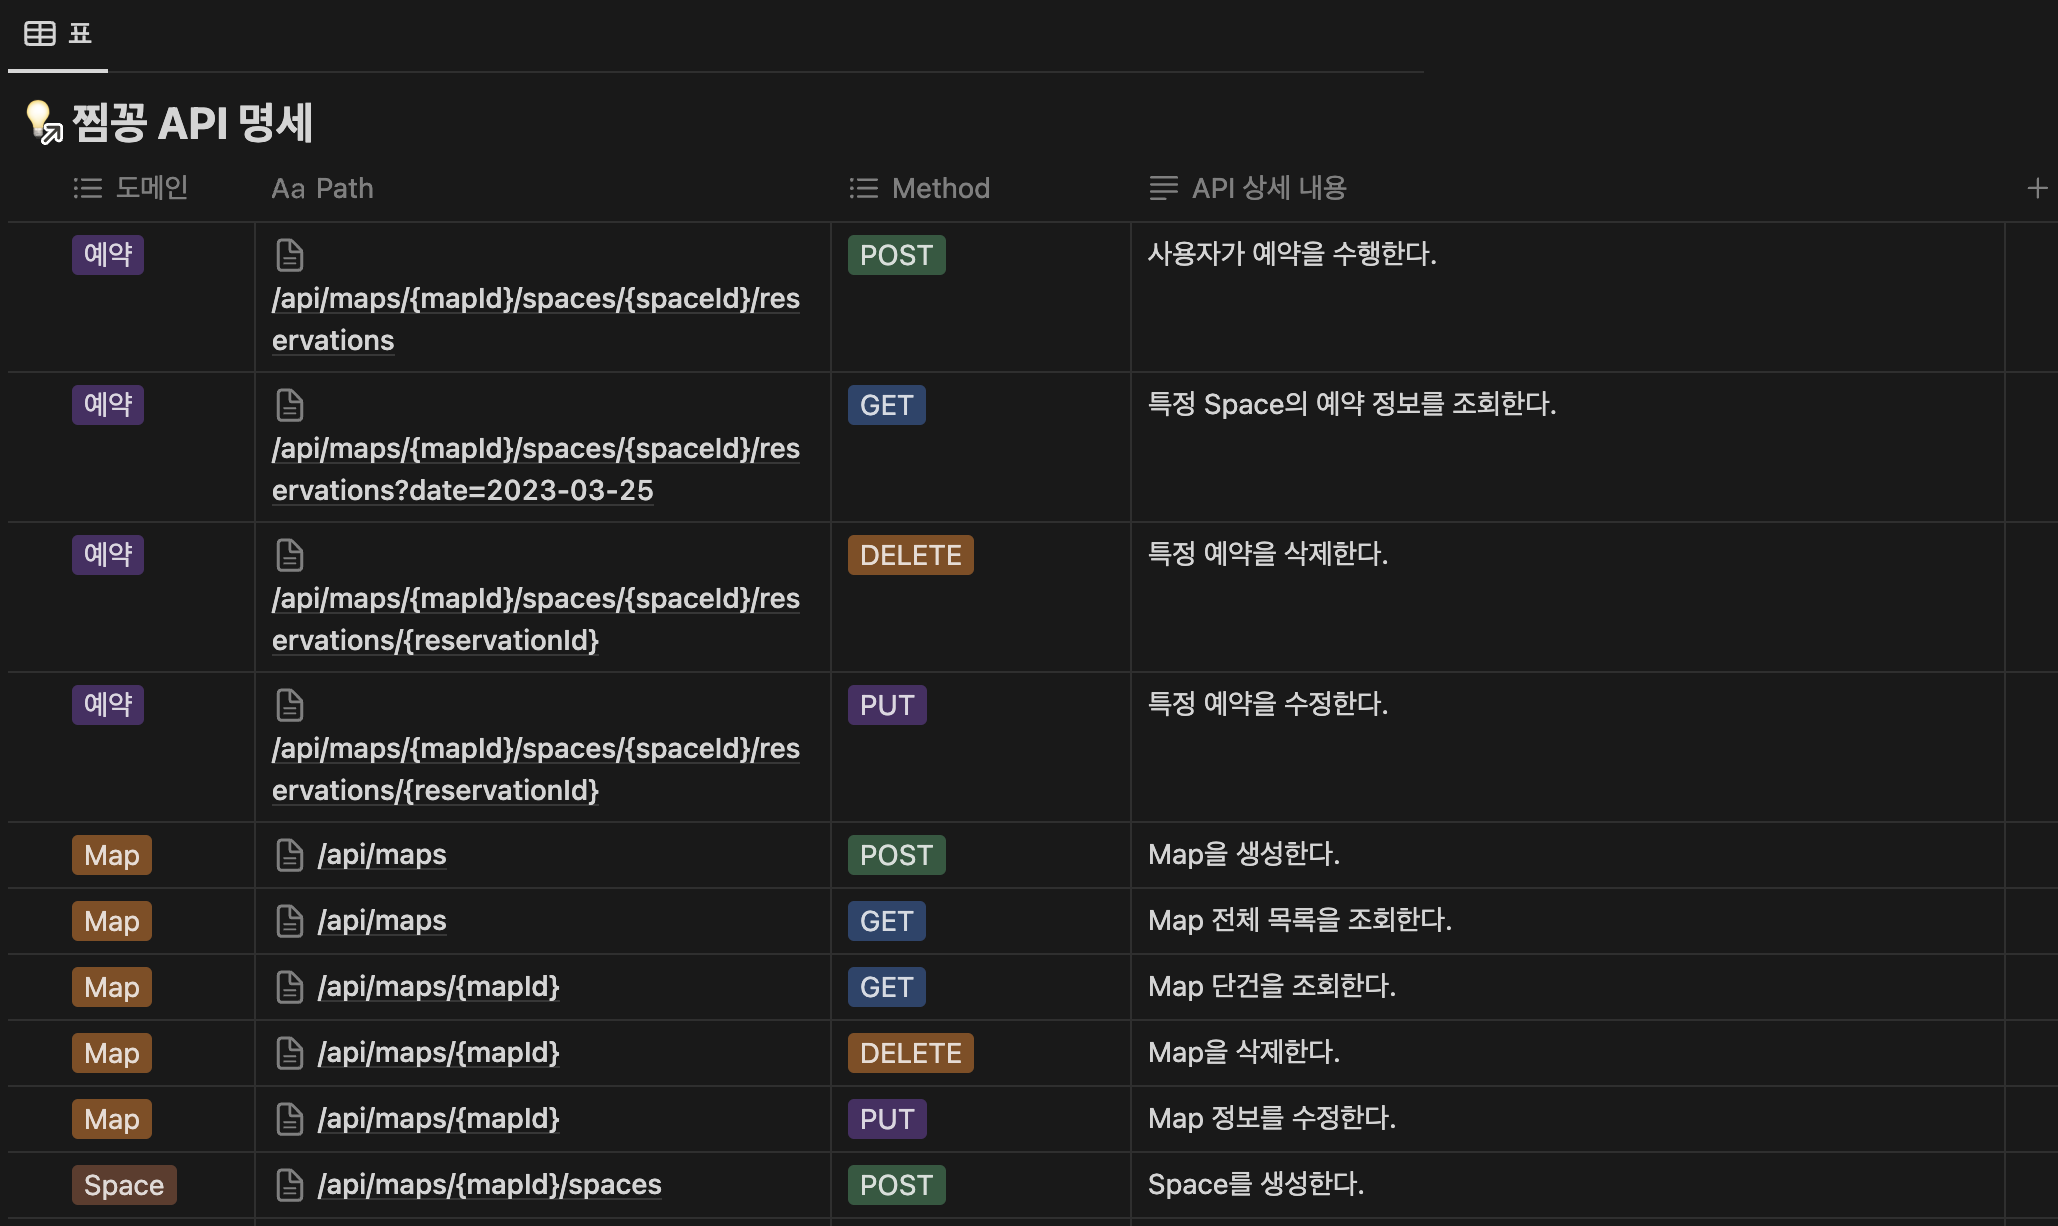2058x1226 pixels.
Task: Select the orange DELETE tag in Map row
Action: point(910,1053)
